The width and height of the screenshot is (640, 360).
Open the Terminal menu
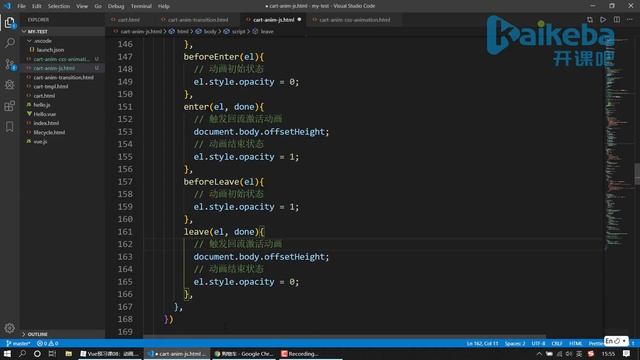(141, 6)
